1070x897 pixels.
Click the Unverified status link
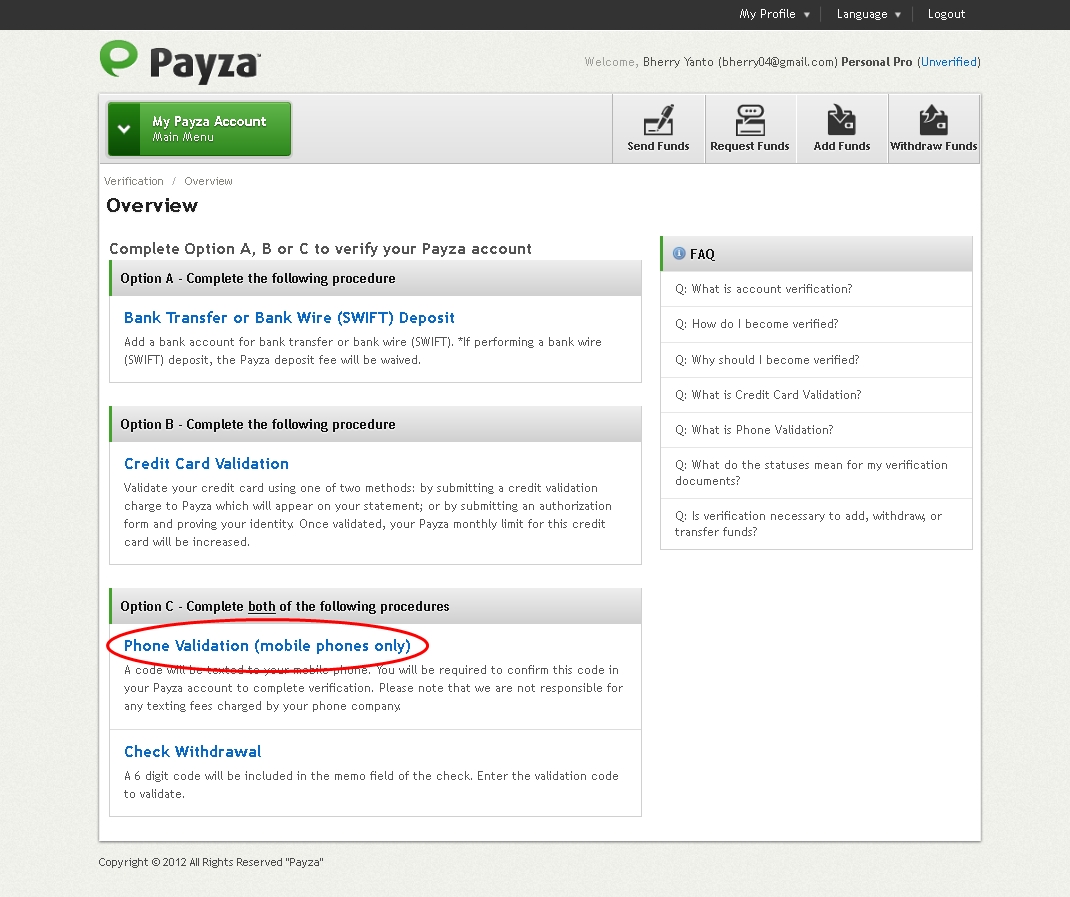(x=949, y=62)
